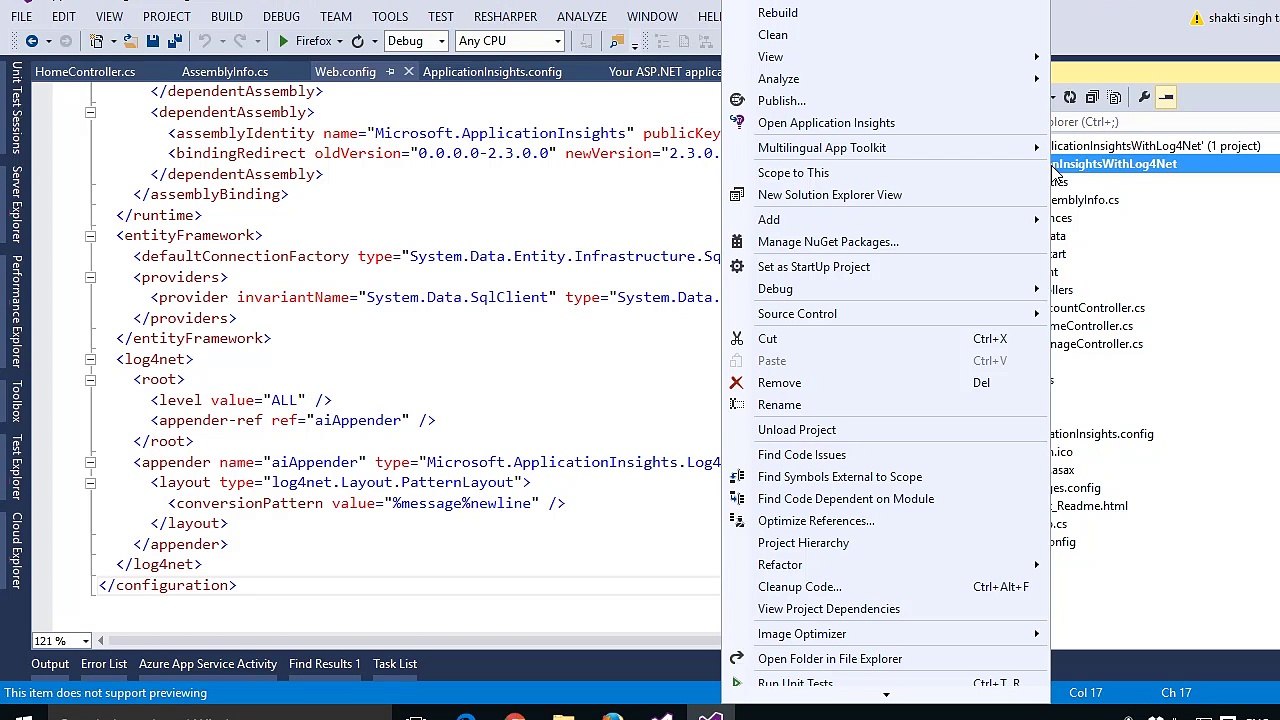Screen dimensions: 1280x720
Task: Click Collapse All icon in Solution Explorer
Action: pos(1092,97)
